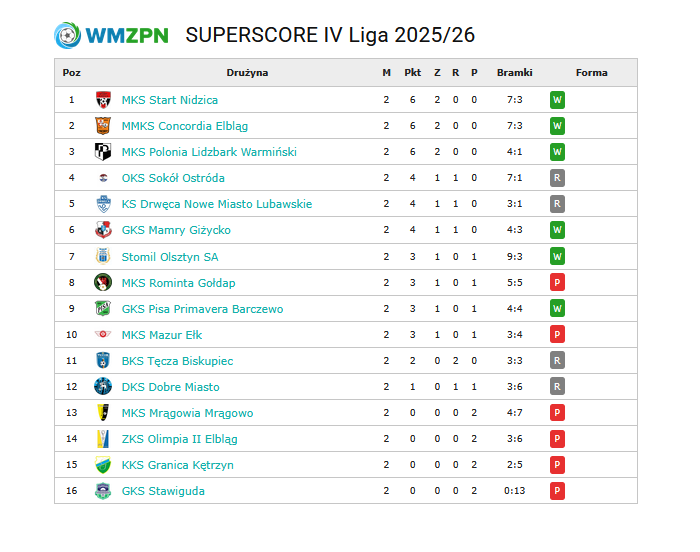Click the WMZPN logo

pyautogui.click(x=111, y=36)
